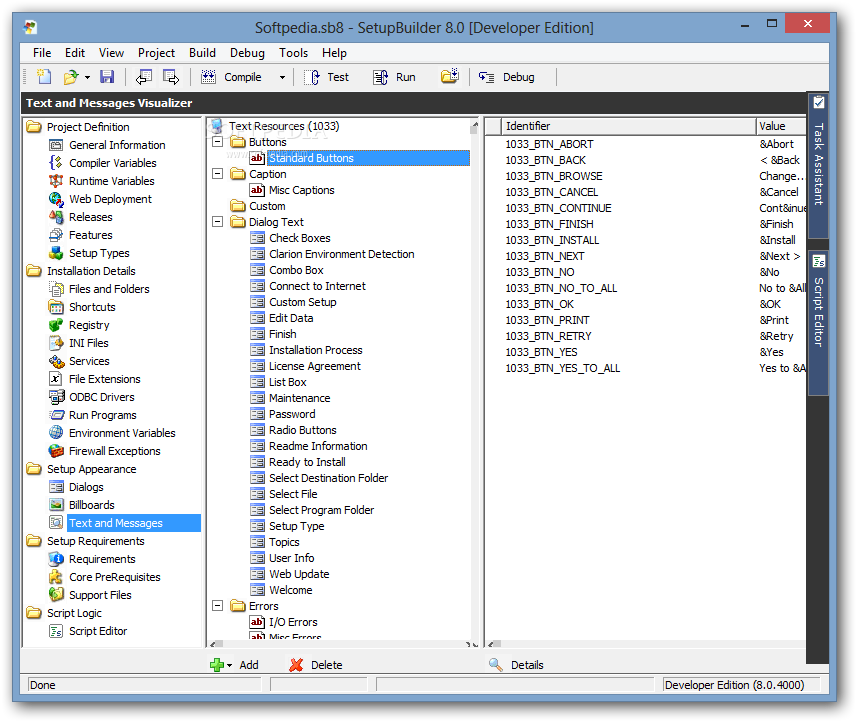
Task: Open Dialogs in Setup Appearance
Action: (x=86, y=487)
